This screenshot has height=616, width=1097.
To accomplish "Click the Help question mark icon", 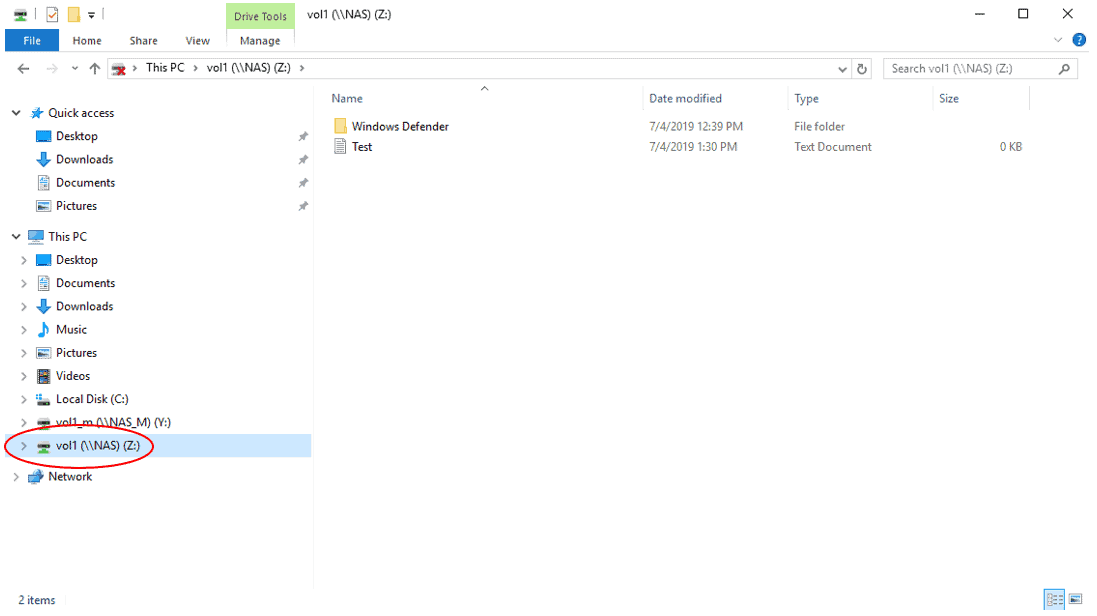I will coord(1079,40).
